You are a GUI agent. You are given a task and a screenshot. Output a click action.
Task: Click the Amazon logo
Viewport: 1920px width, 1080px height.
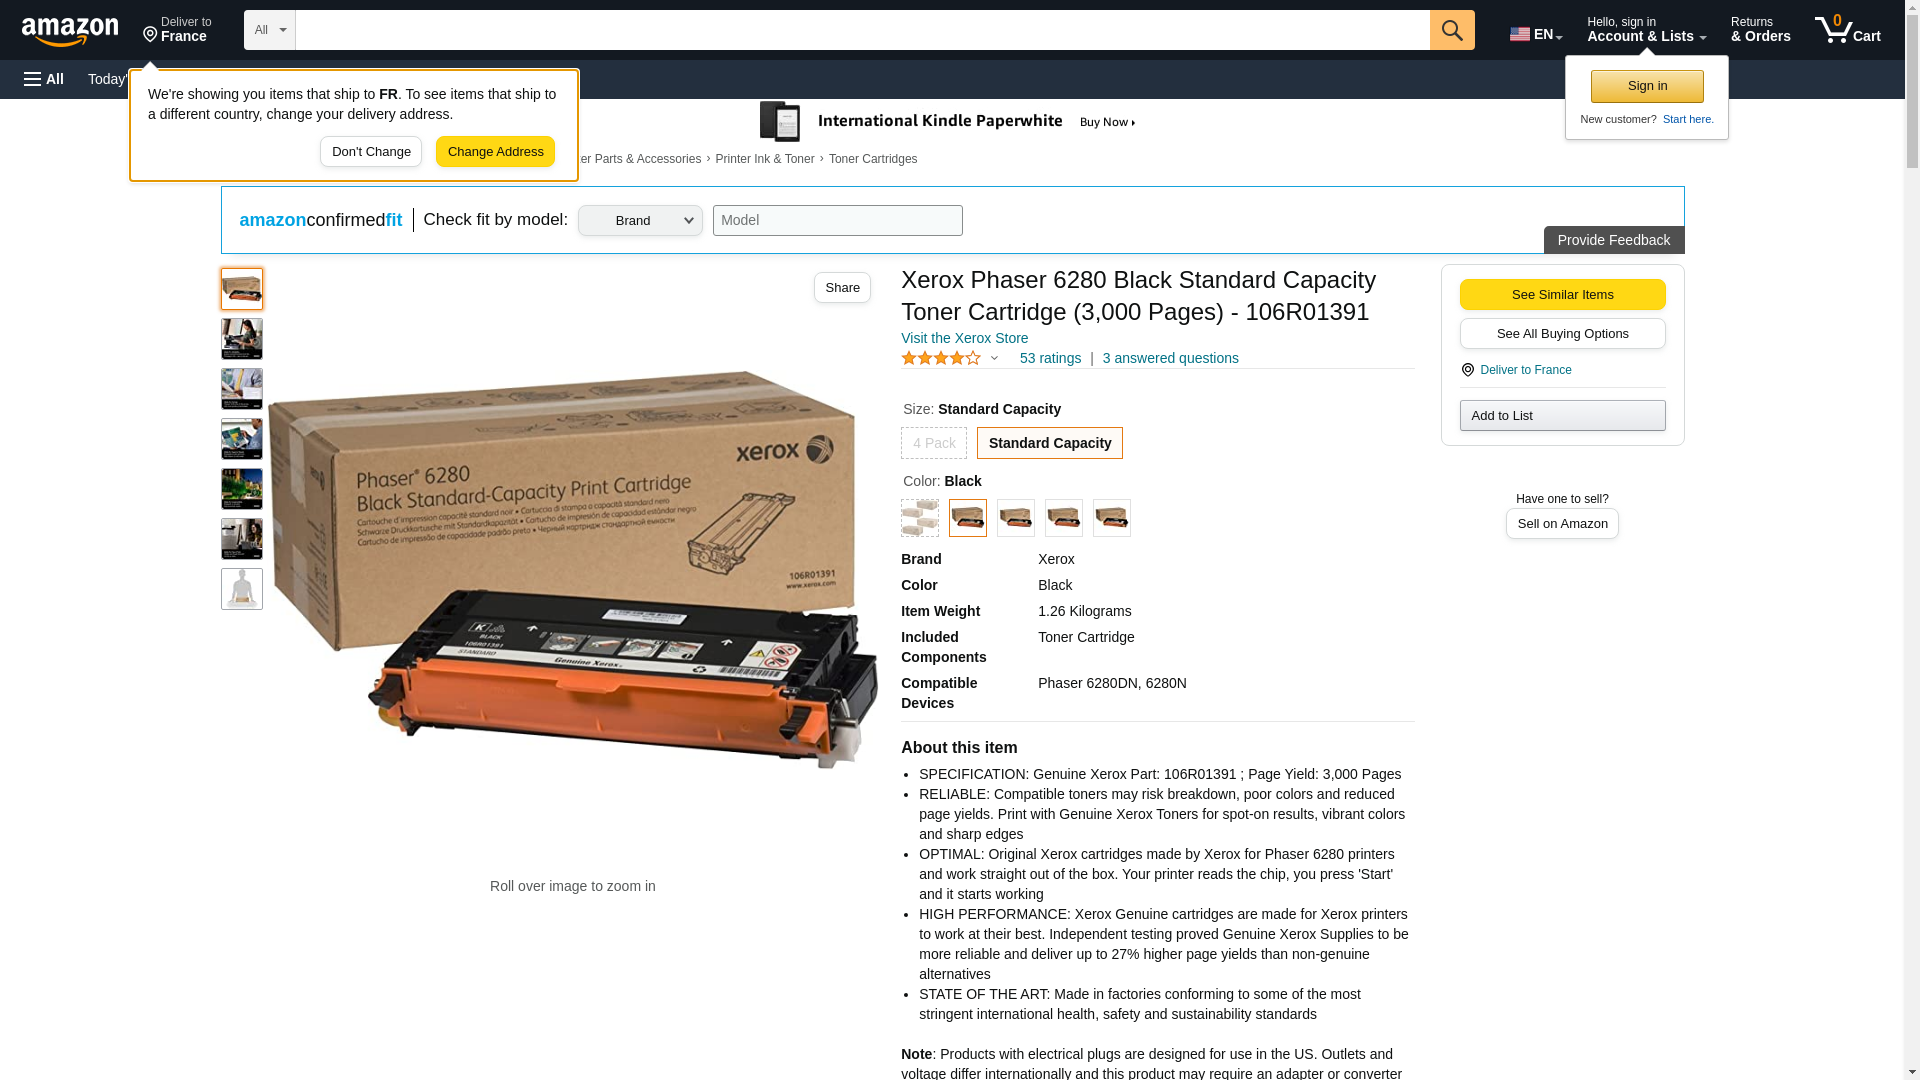coord(70,31)
